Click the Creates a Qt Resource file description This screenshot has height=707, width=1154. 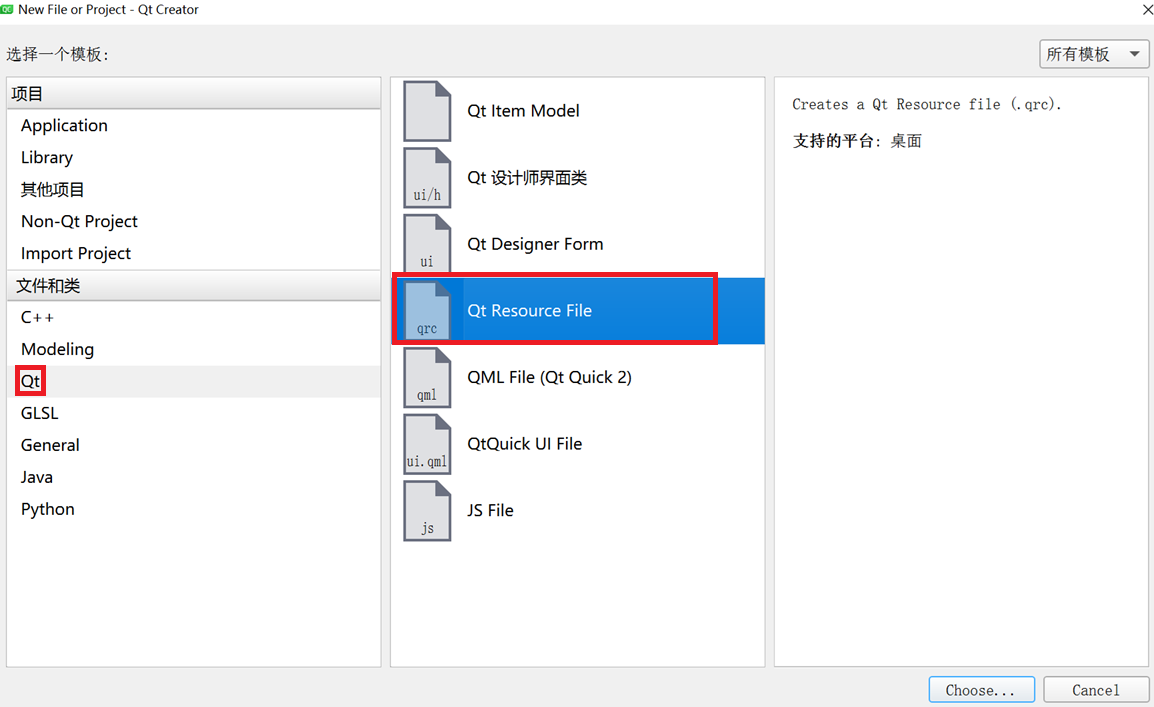point(927,104)
